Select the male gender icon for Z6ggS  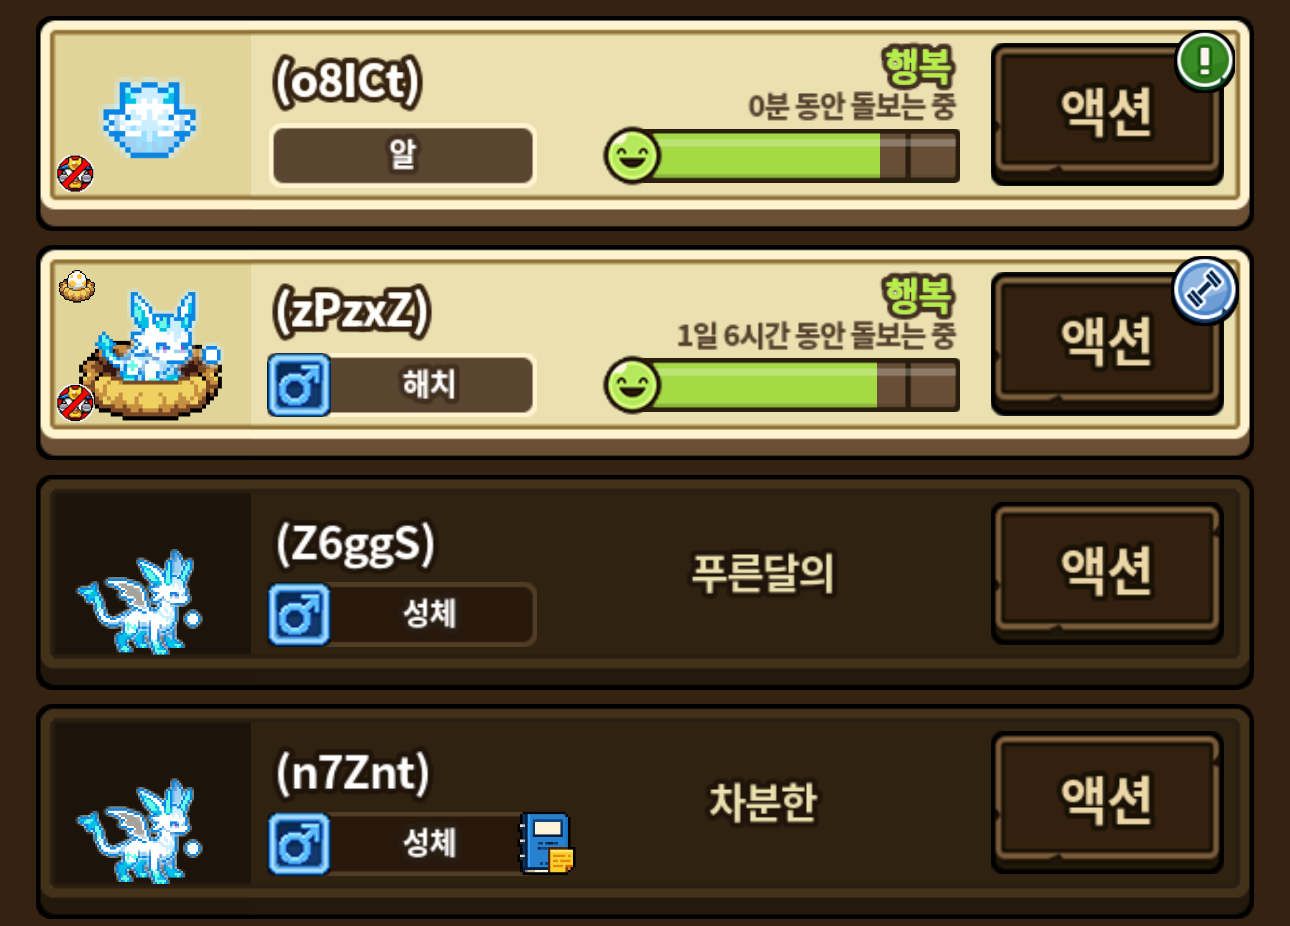(299, 614)
